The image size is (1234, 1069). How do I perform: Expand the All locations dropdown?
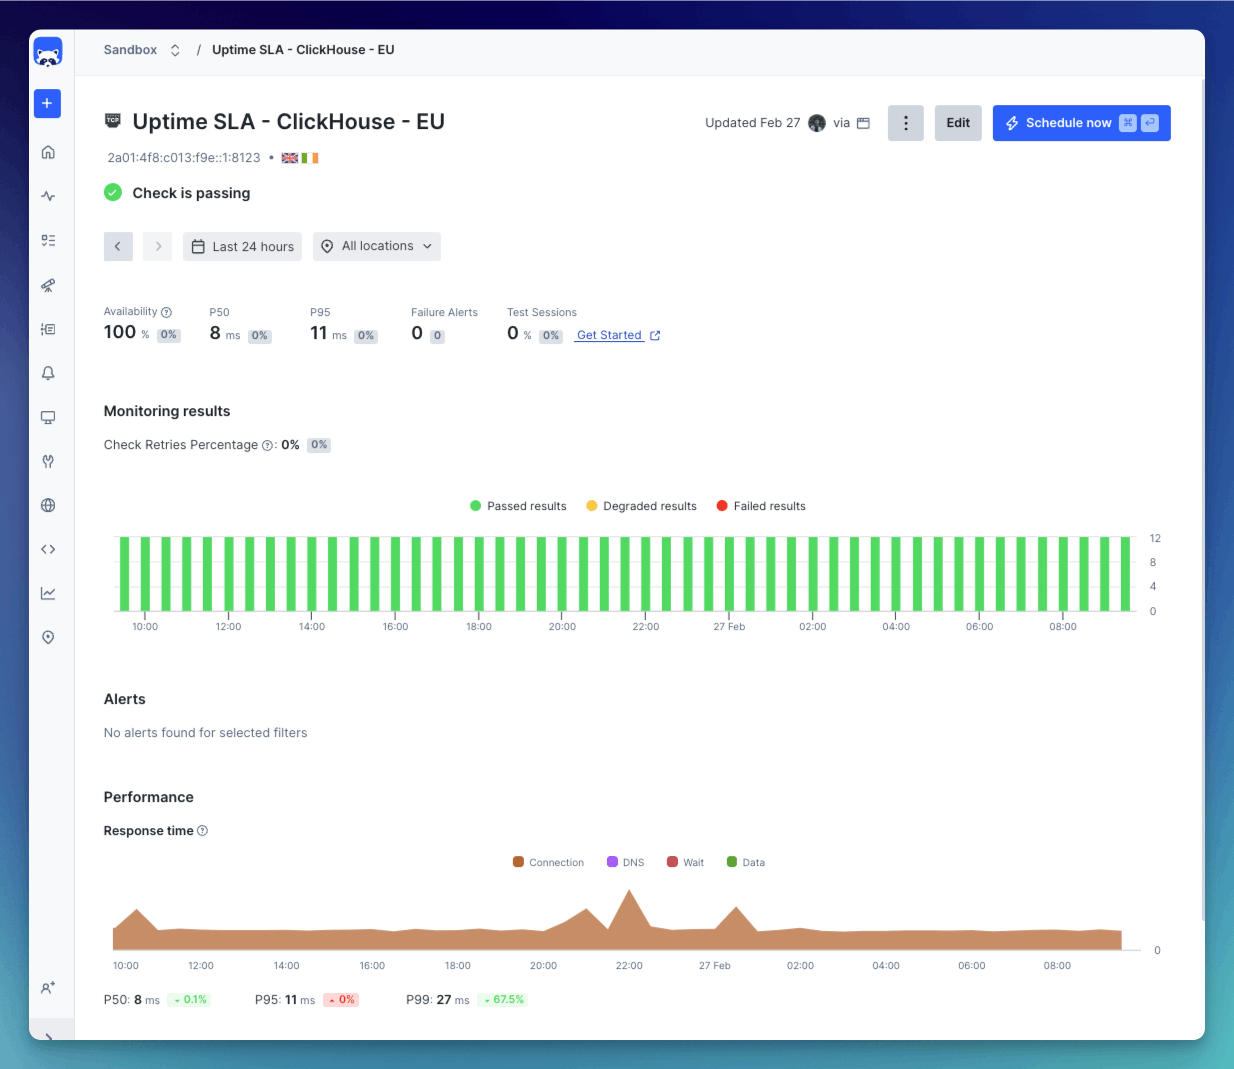377,246
